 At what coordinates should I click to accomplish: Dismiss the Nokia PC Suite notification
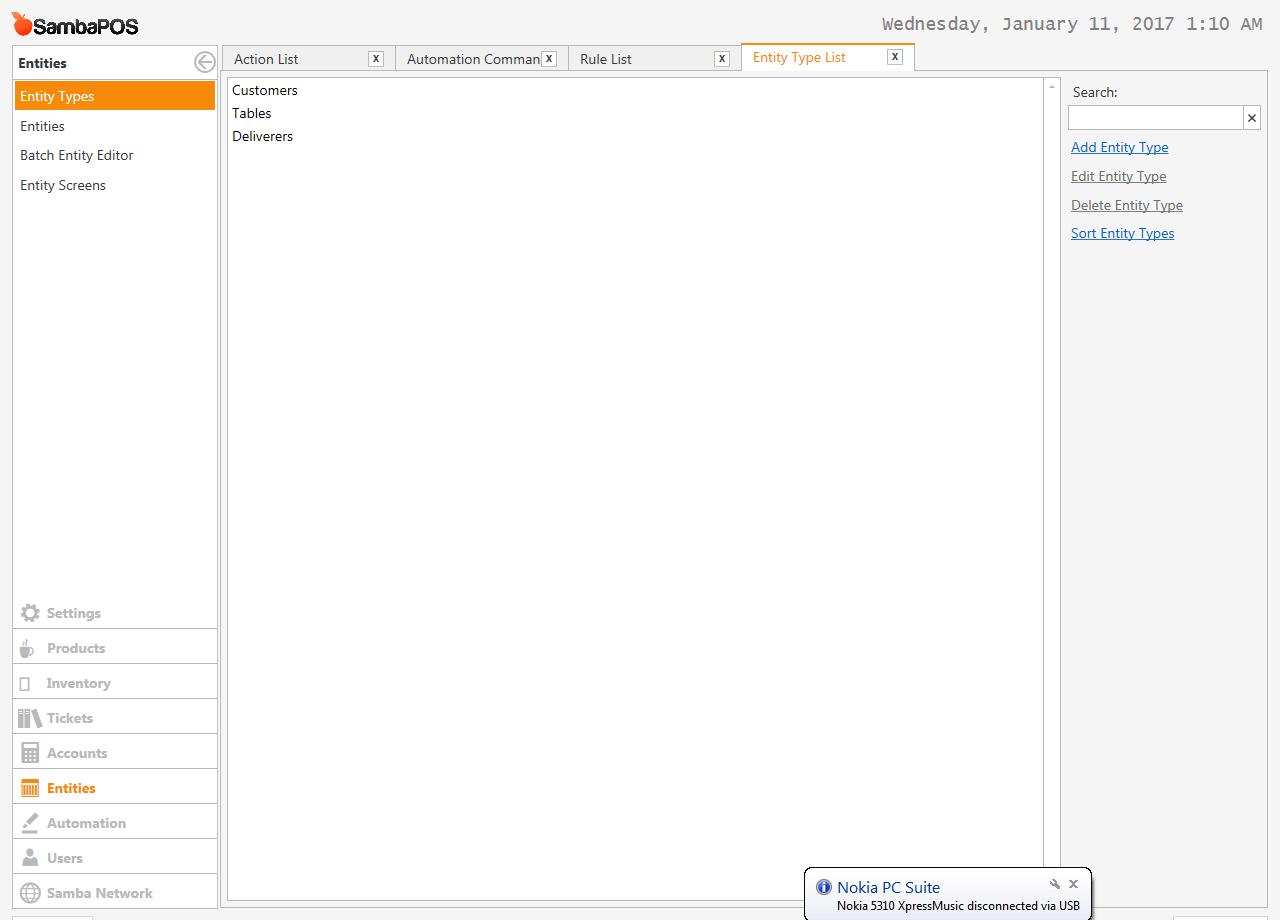(1073, 884)
